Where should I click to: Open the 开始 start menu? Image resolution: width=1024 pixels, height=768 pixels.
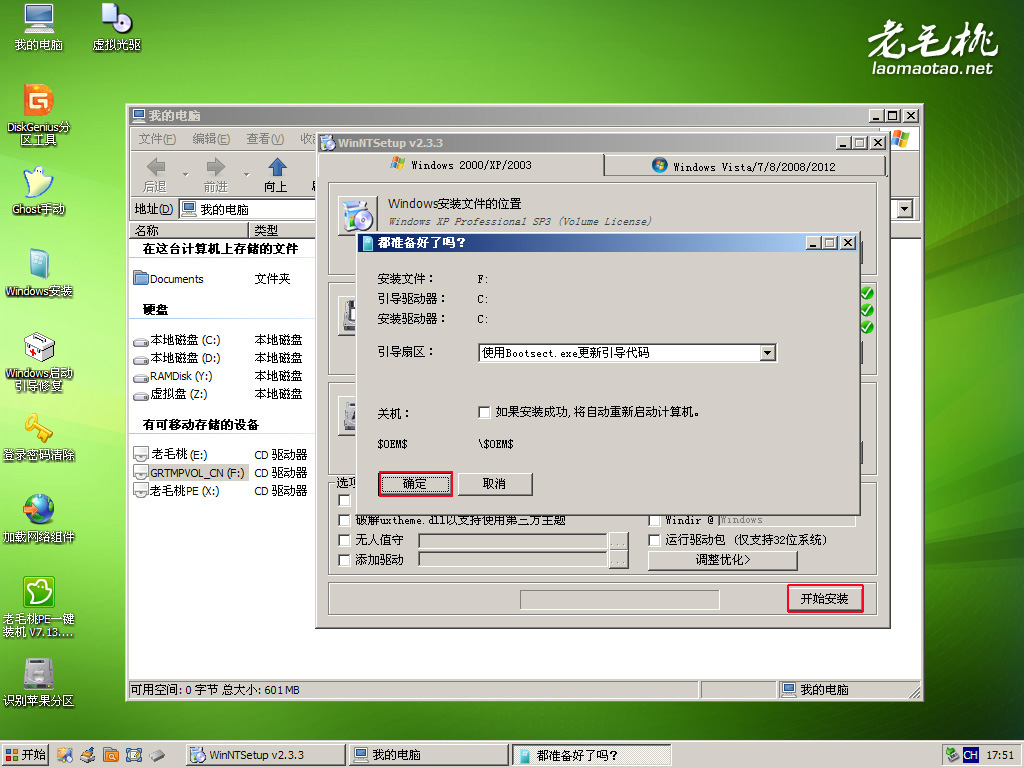(x=25, y=755)
